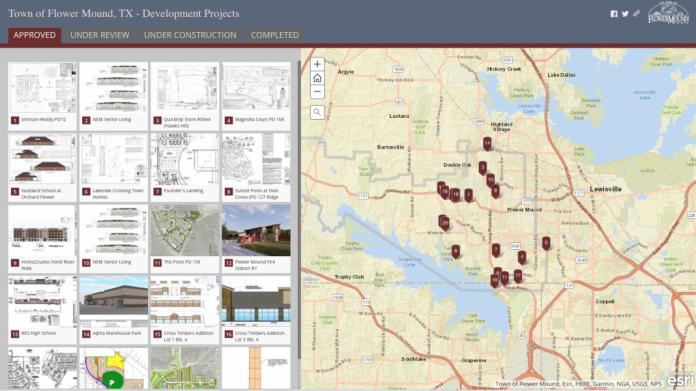Reset map to home extent
The image size is (696, 391).
tap(317, 78)
